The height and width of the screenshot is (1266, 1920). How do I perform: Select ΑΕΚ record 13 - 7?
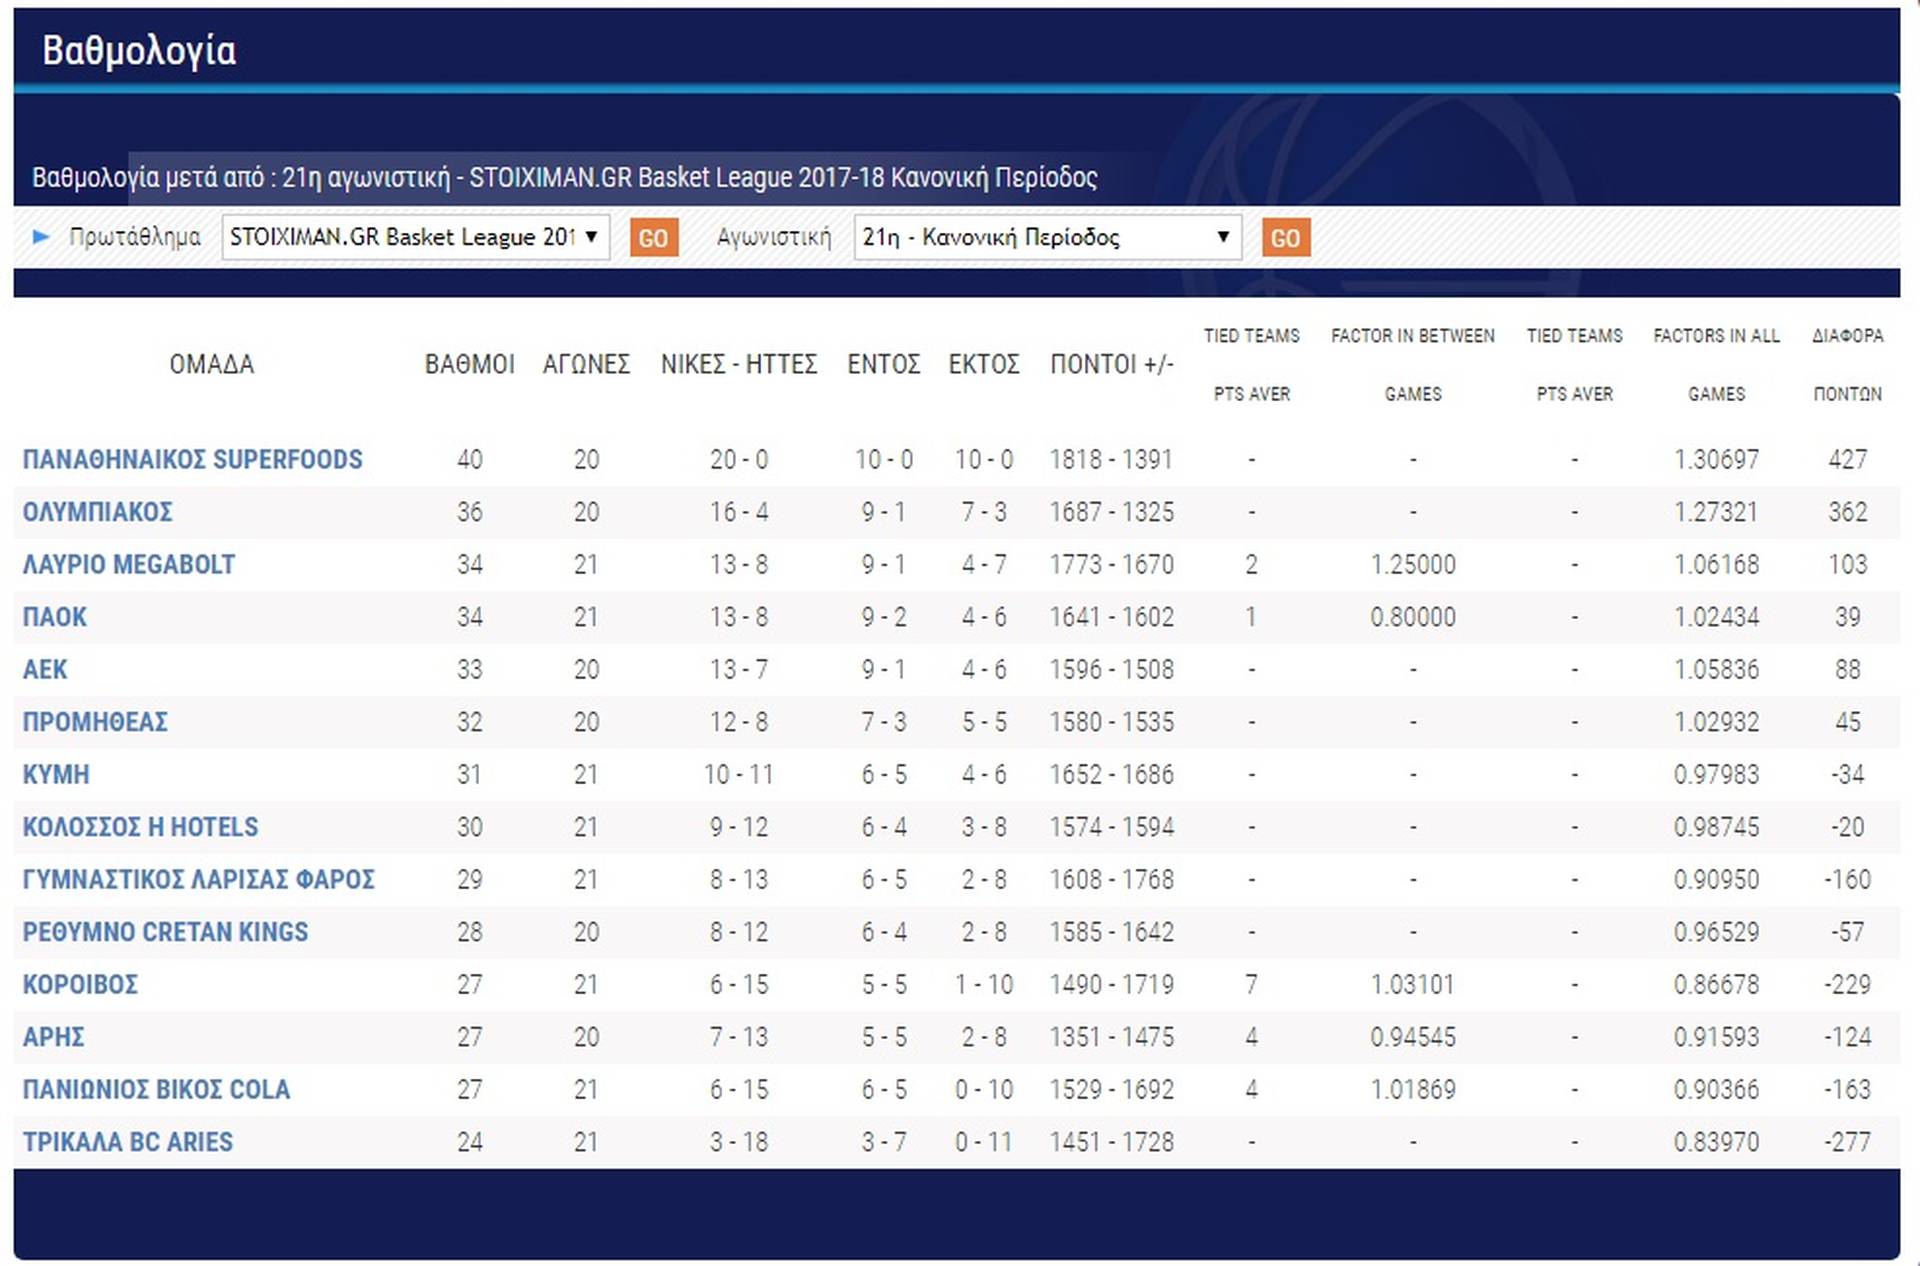(x=739, y=670)
